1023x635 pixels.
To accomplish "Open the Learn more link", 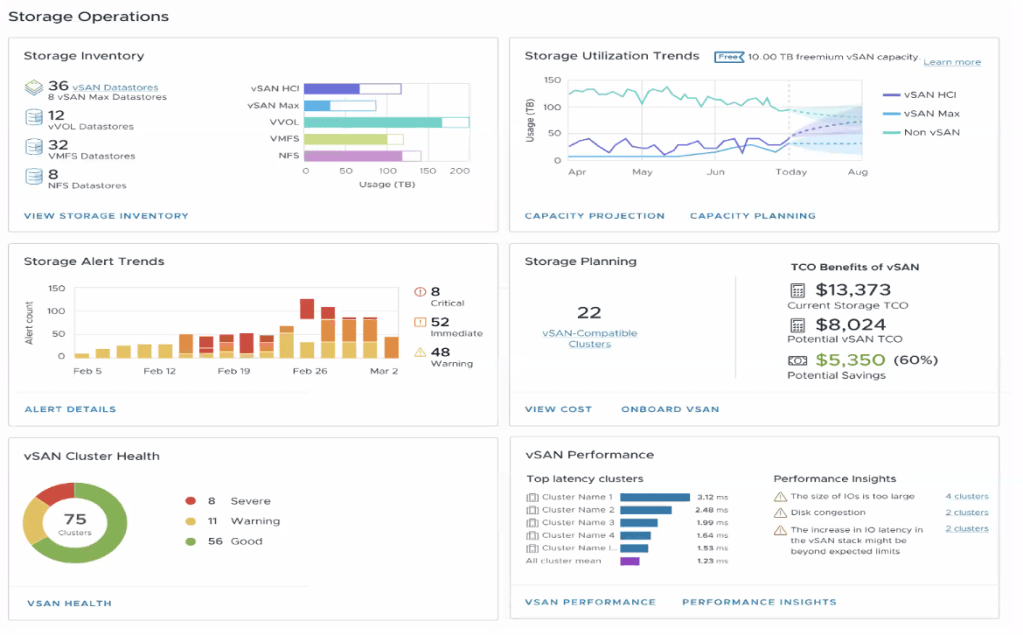I will pos(951,62).
